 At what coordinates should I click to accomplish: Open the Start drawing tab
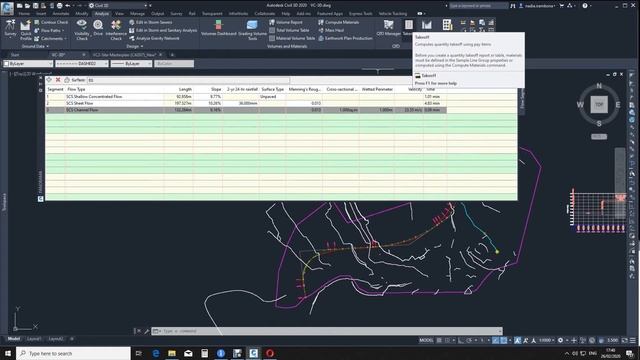click(x=15, y=55)
